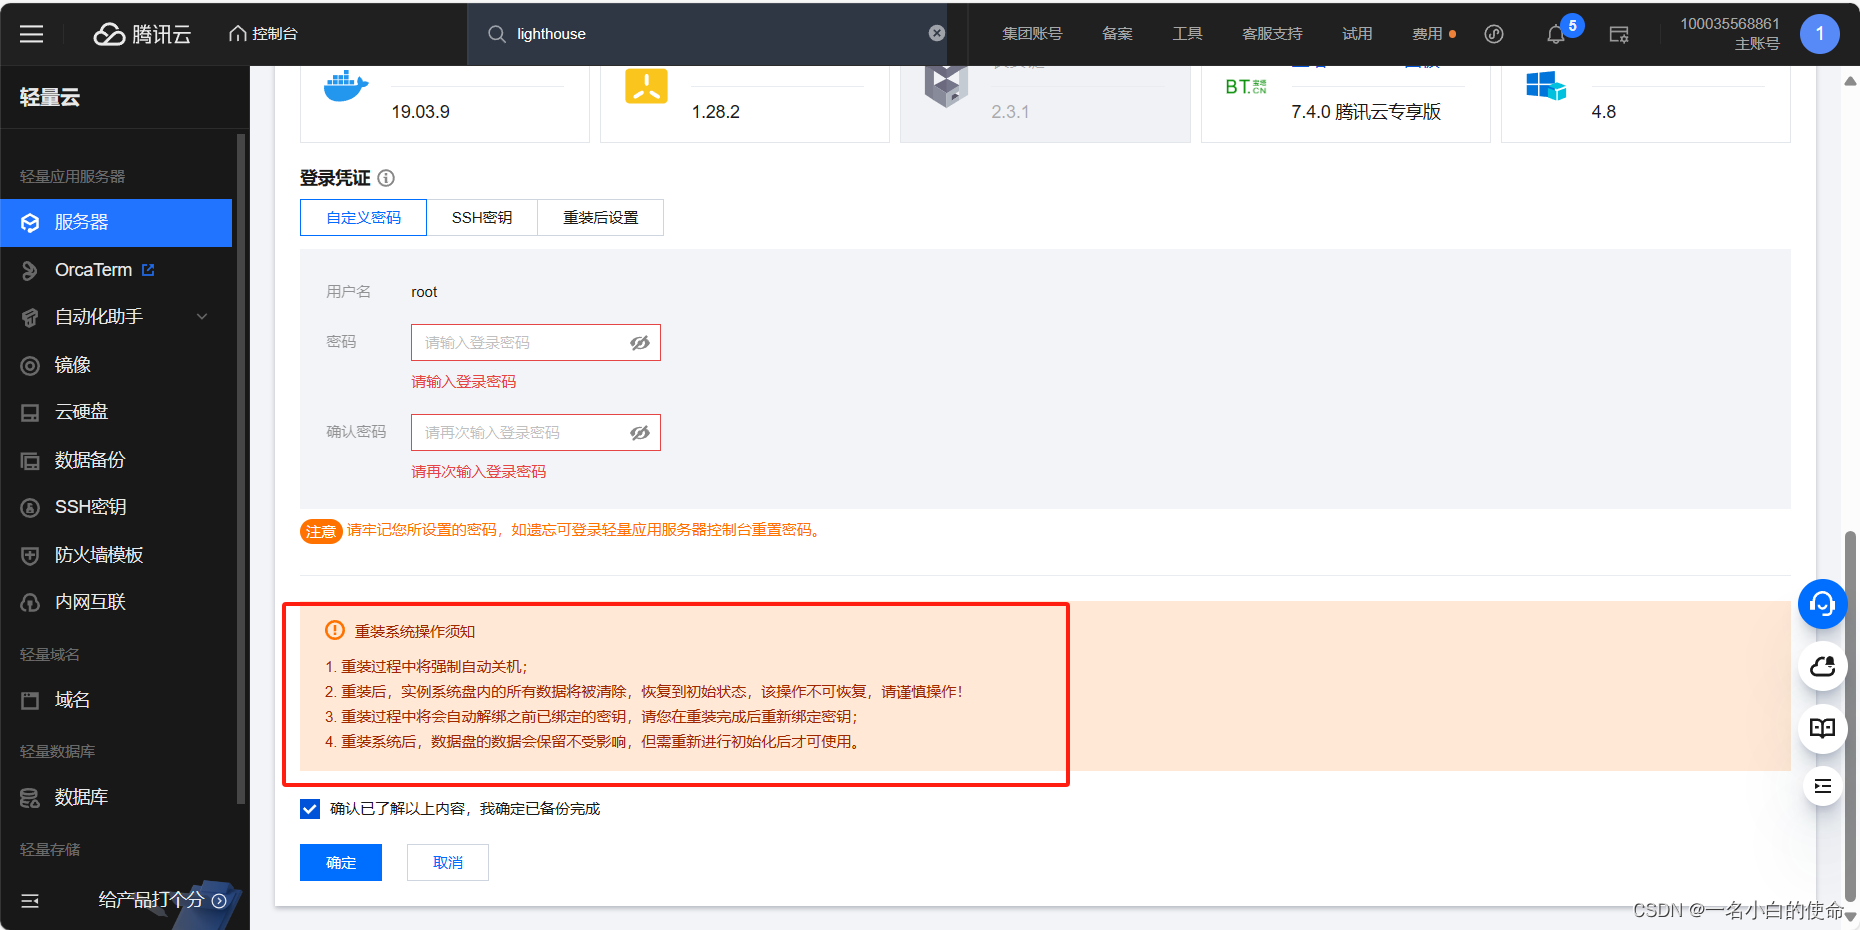The width and height of the screenshot is (1860, 930).
Task: Focus the 确认密码 input field
Action: [x=536, y=433]
